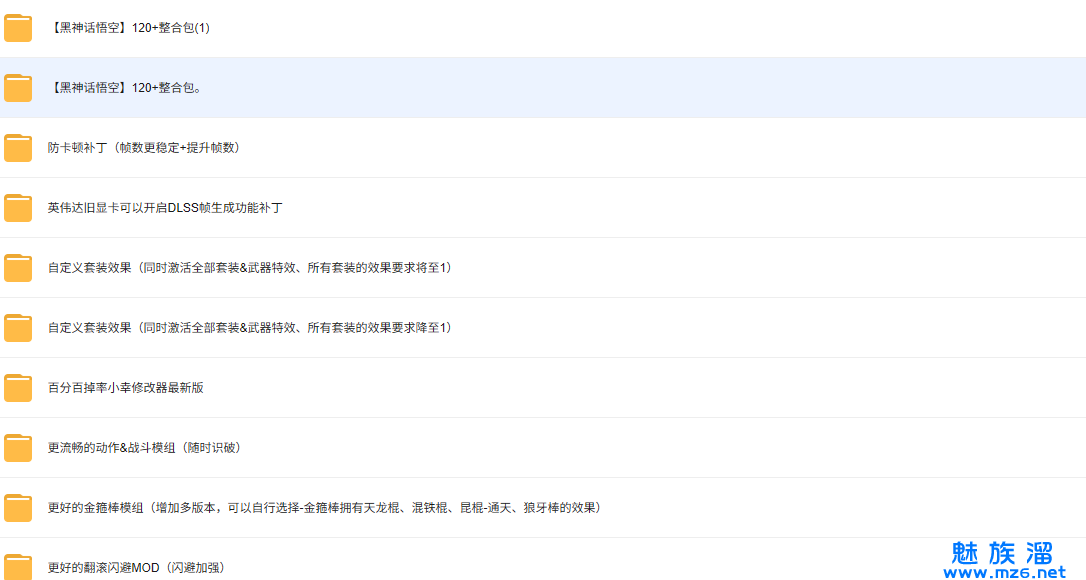Click folder icon beside 更好的翻滚闪避MOD
This screenshot has width=1086, height=580.
pos(18,566)
